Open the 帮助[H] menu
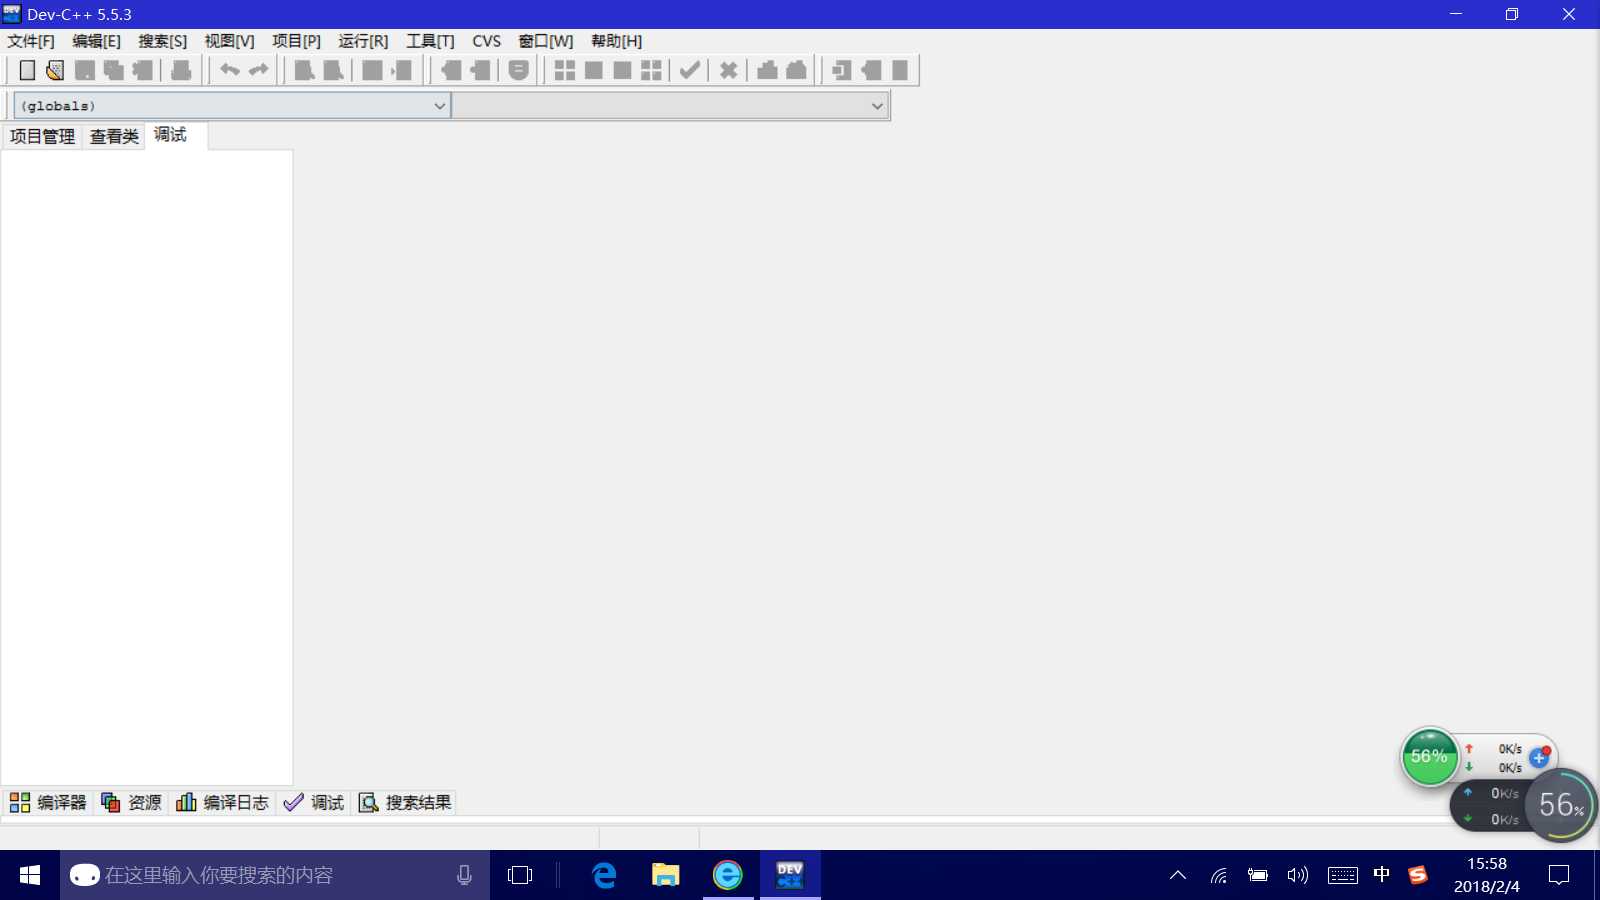This screenshot has height=900, width=1600. coord(617,41)
